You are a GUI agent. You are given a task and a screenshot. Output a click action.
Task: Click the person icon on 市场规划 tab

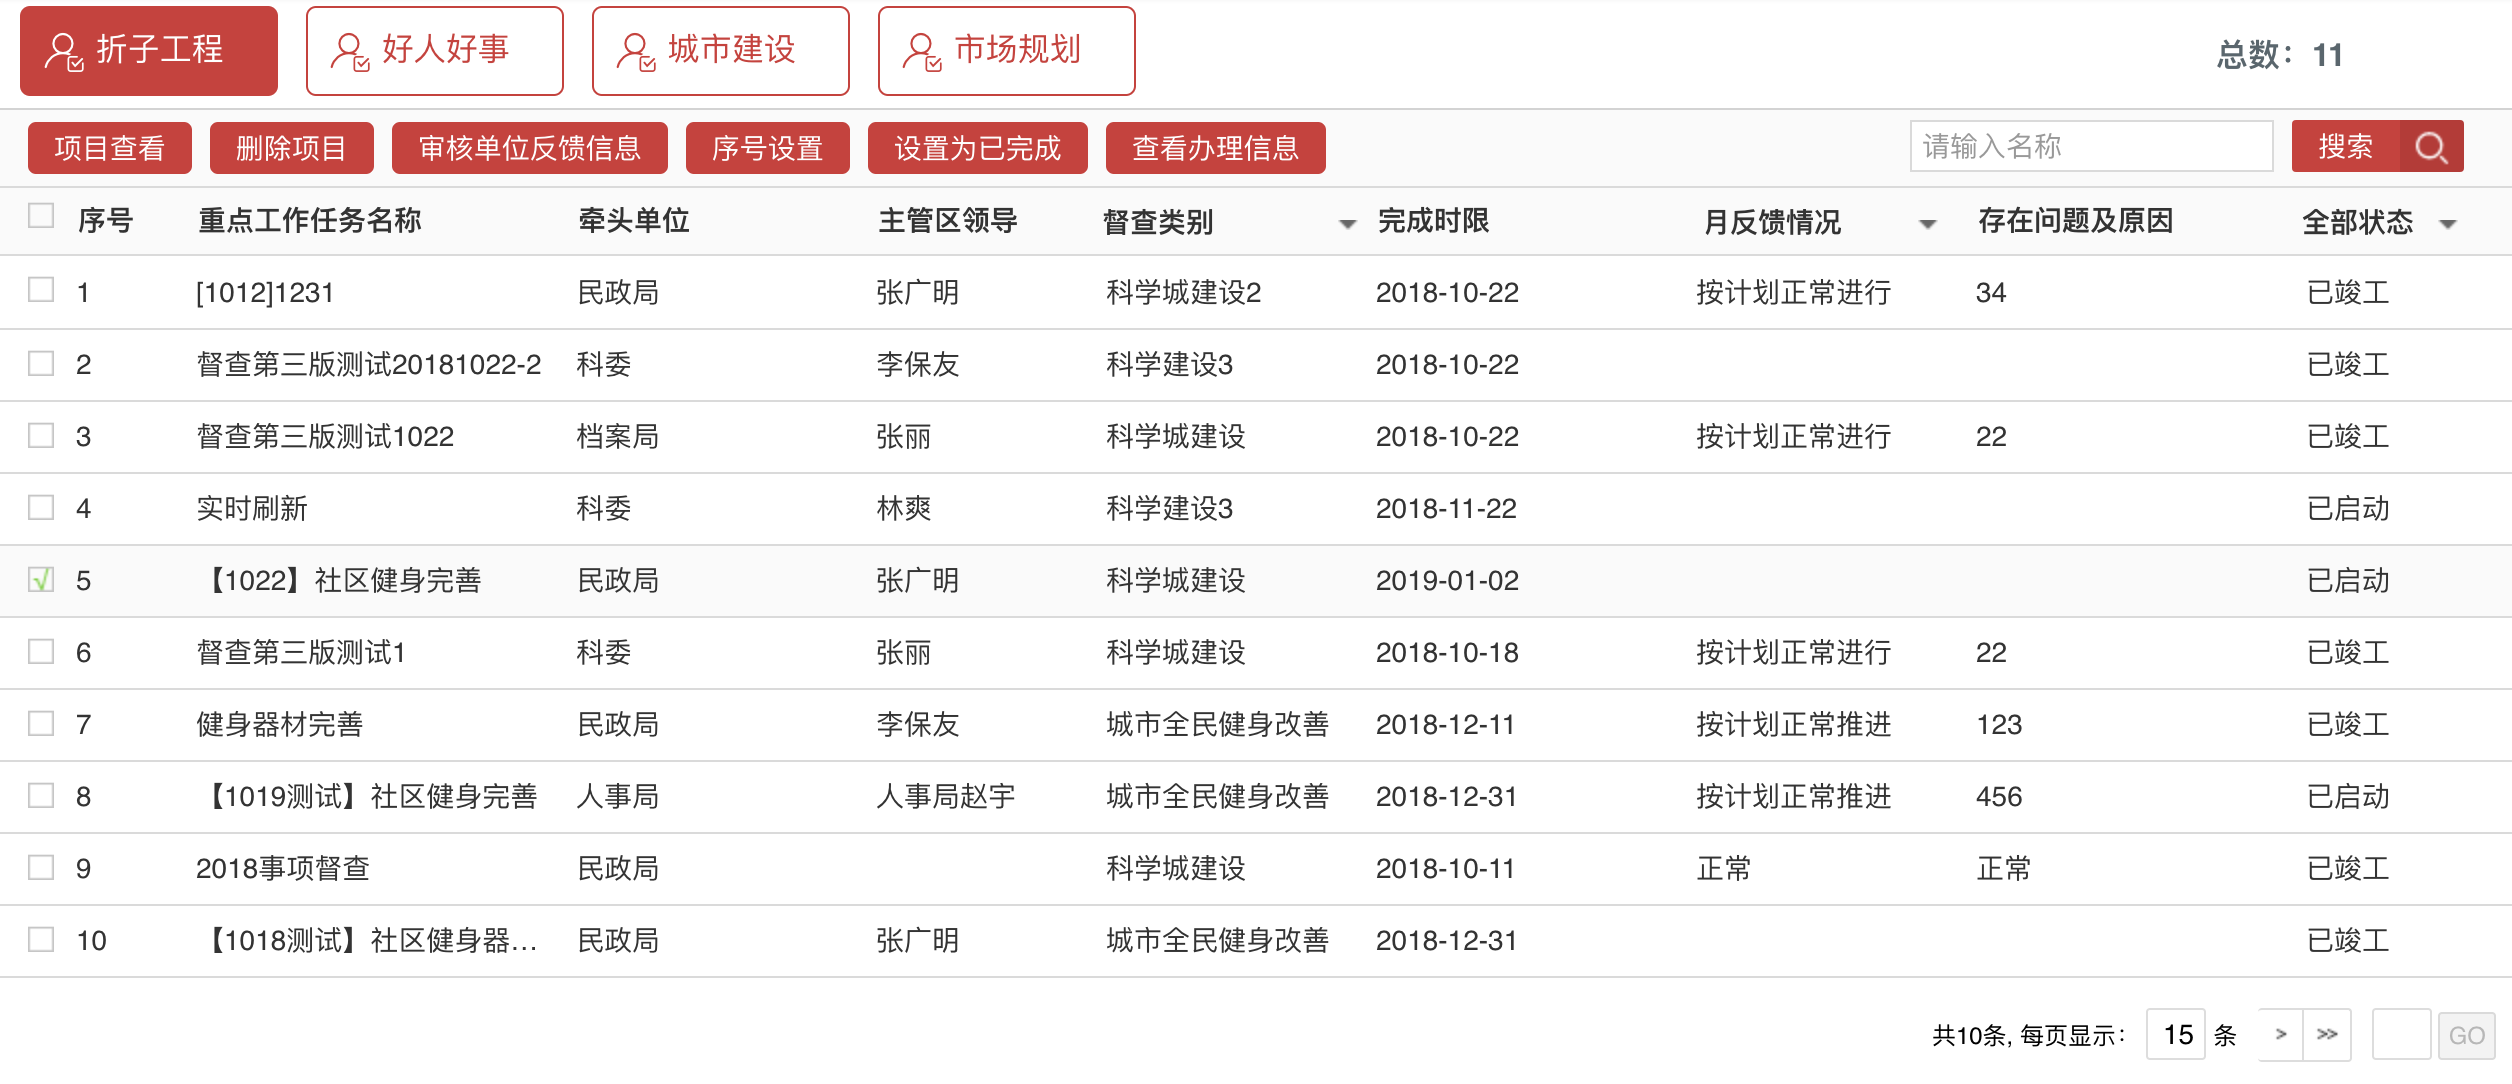point(921,50)
